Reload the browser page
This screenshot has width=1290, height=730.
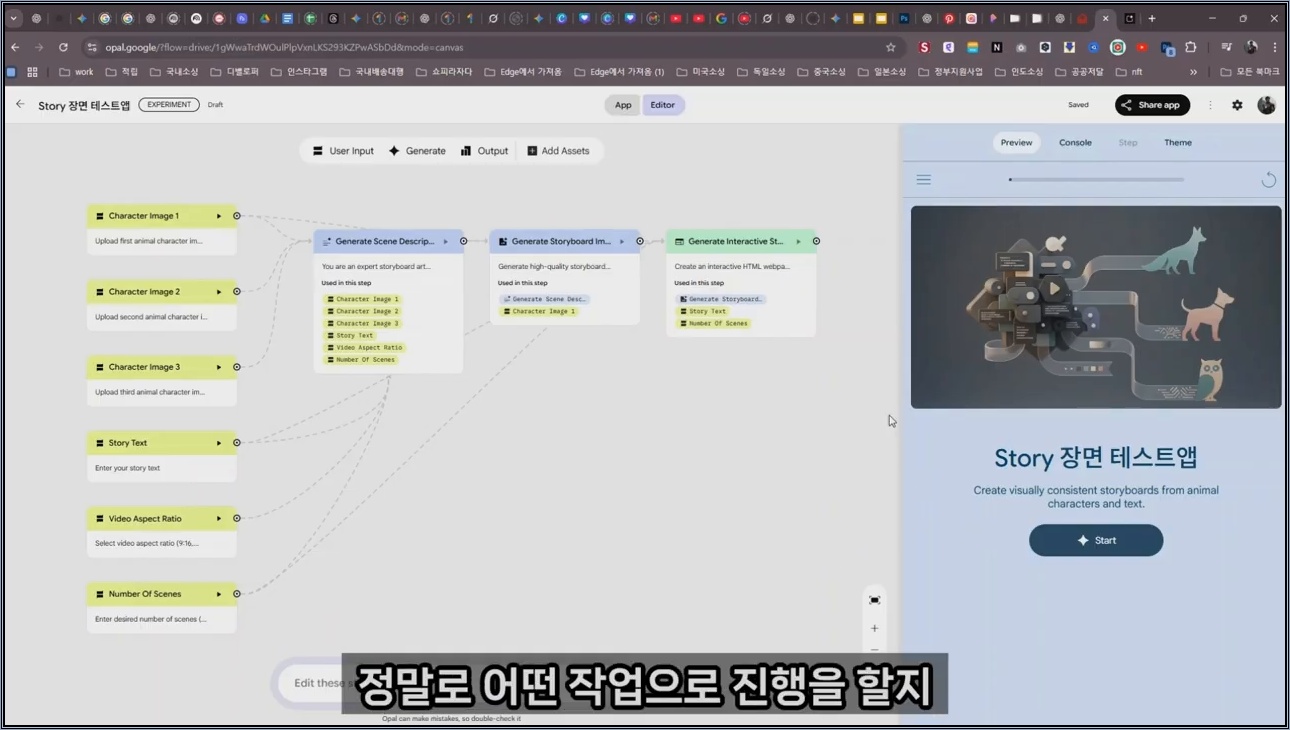tap(63, 47)
